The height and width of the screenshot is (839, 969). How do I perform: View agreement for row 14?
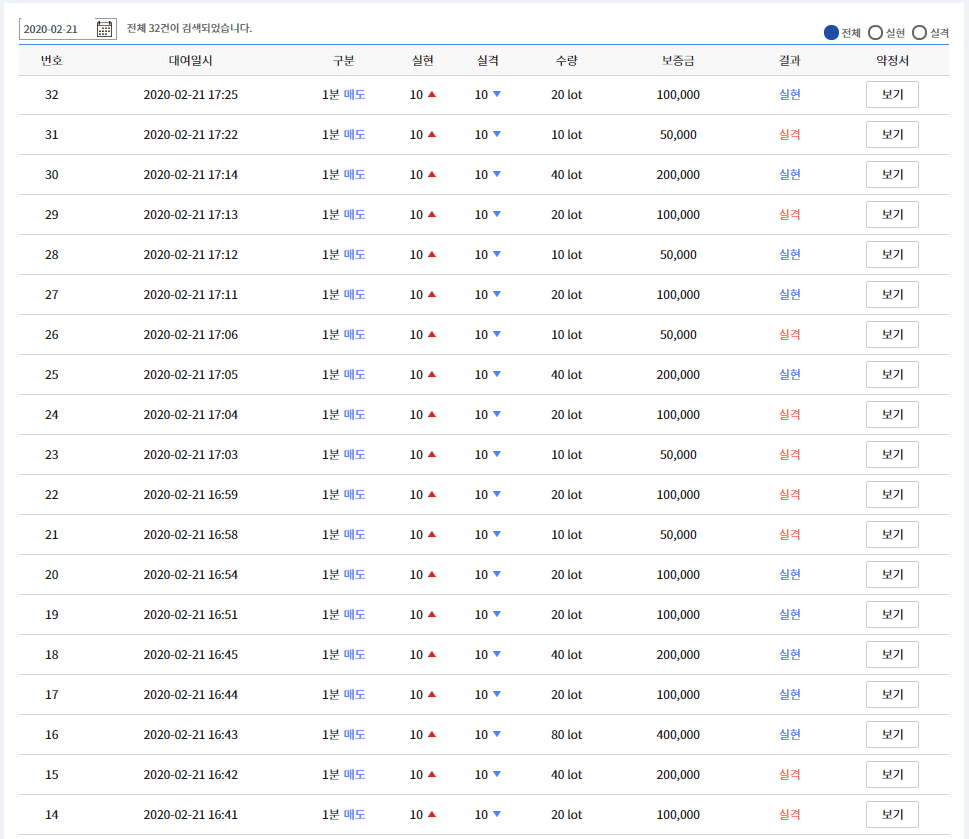click(x=892, y=814)
